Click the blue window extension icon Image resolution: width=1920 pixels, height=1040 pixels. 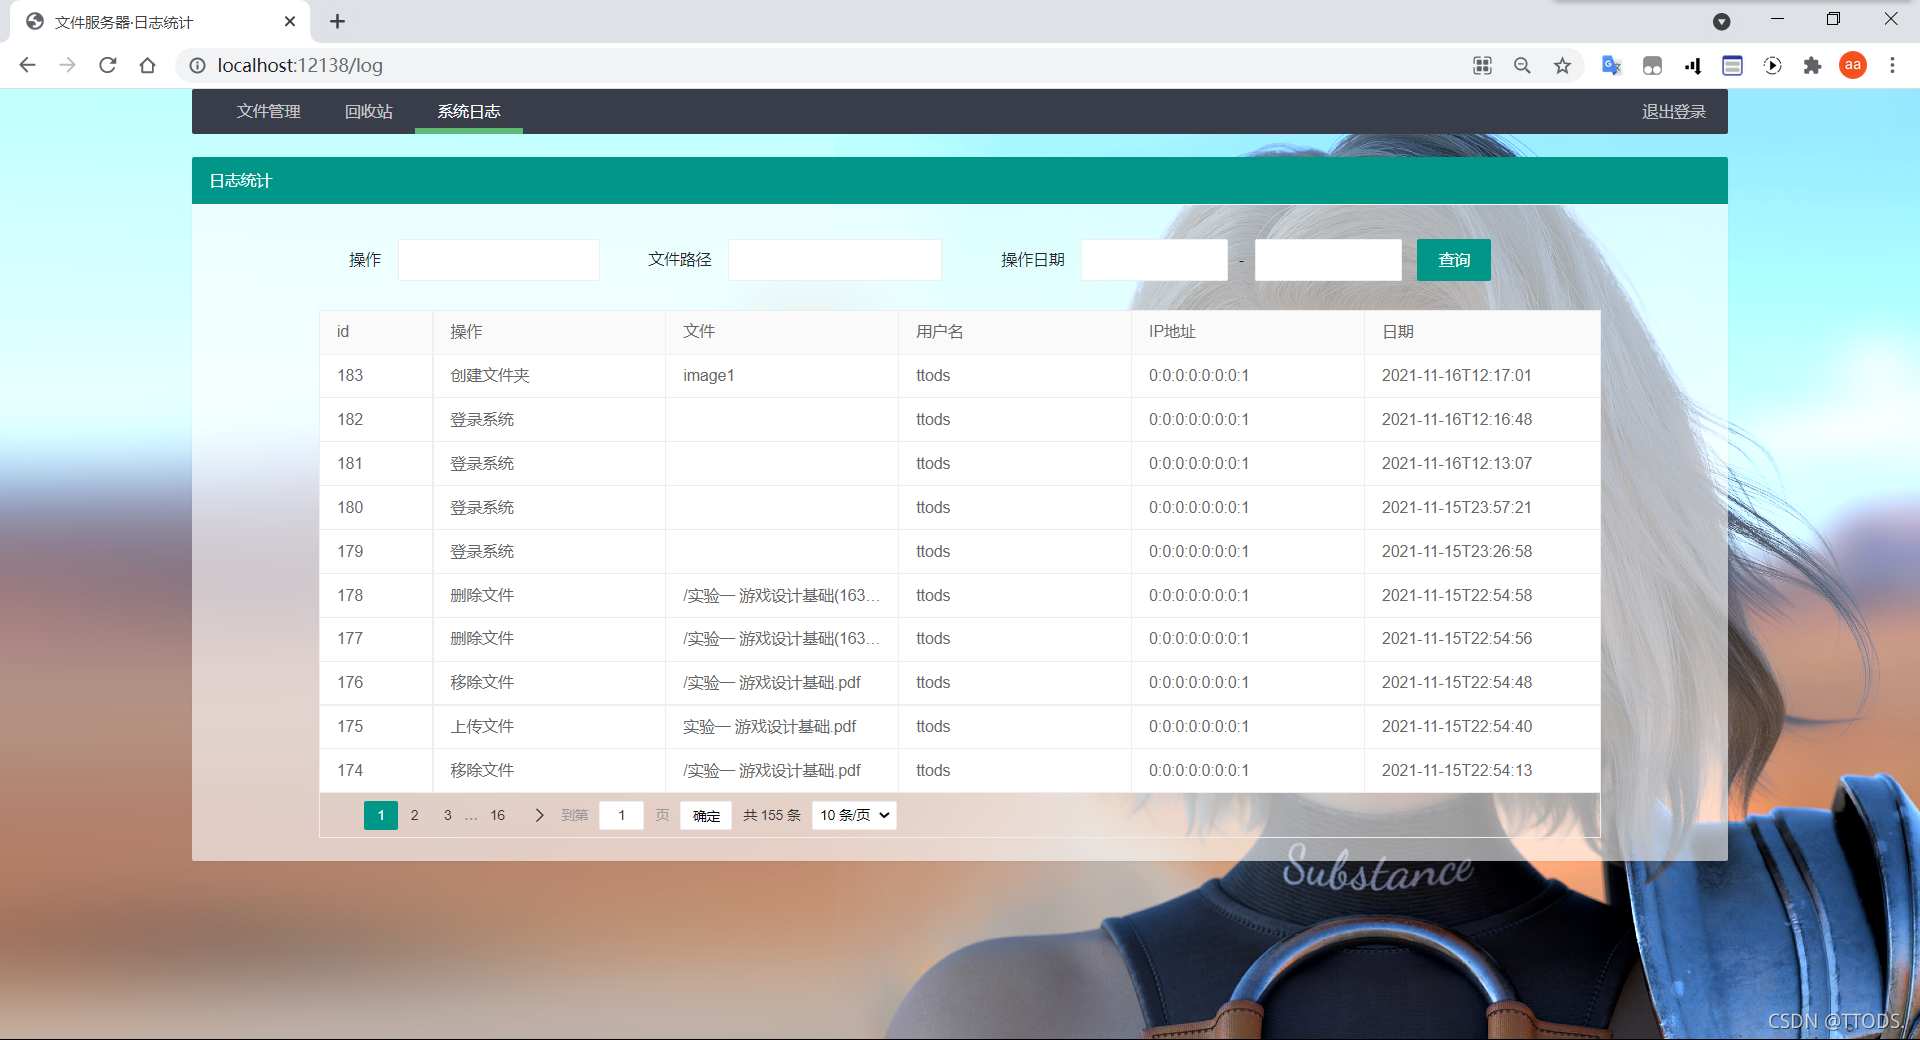(x=1732, y=65)
